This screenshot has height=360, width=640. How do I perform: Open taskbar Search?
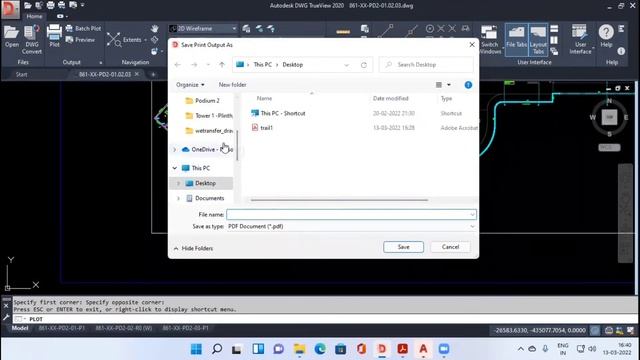pos(217,349)
